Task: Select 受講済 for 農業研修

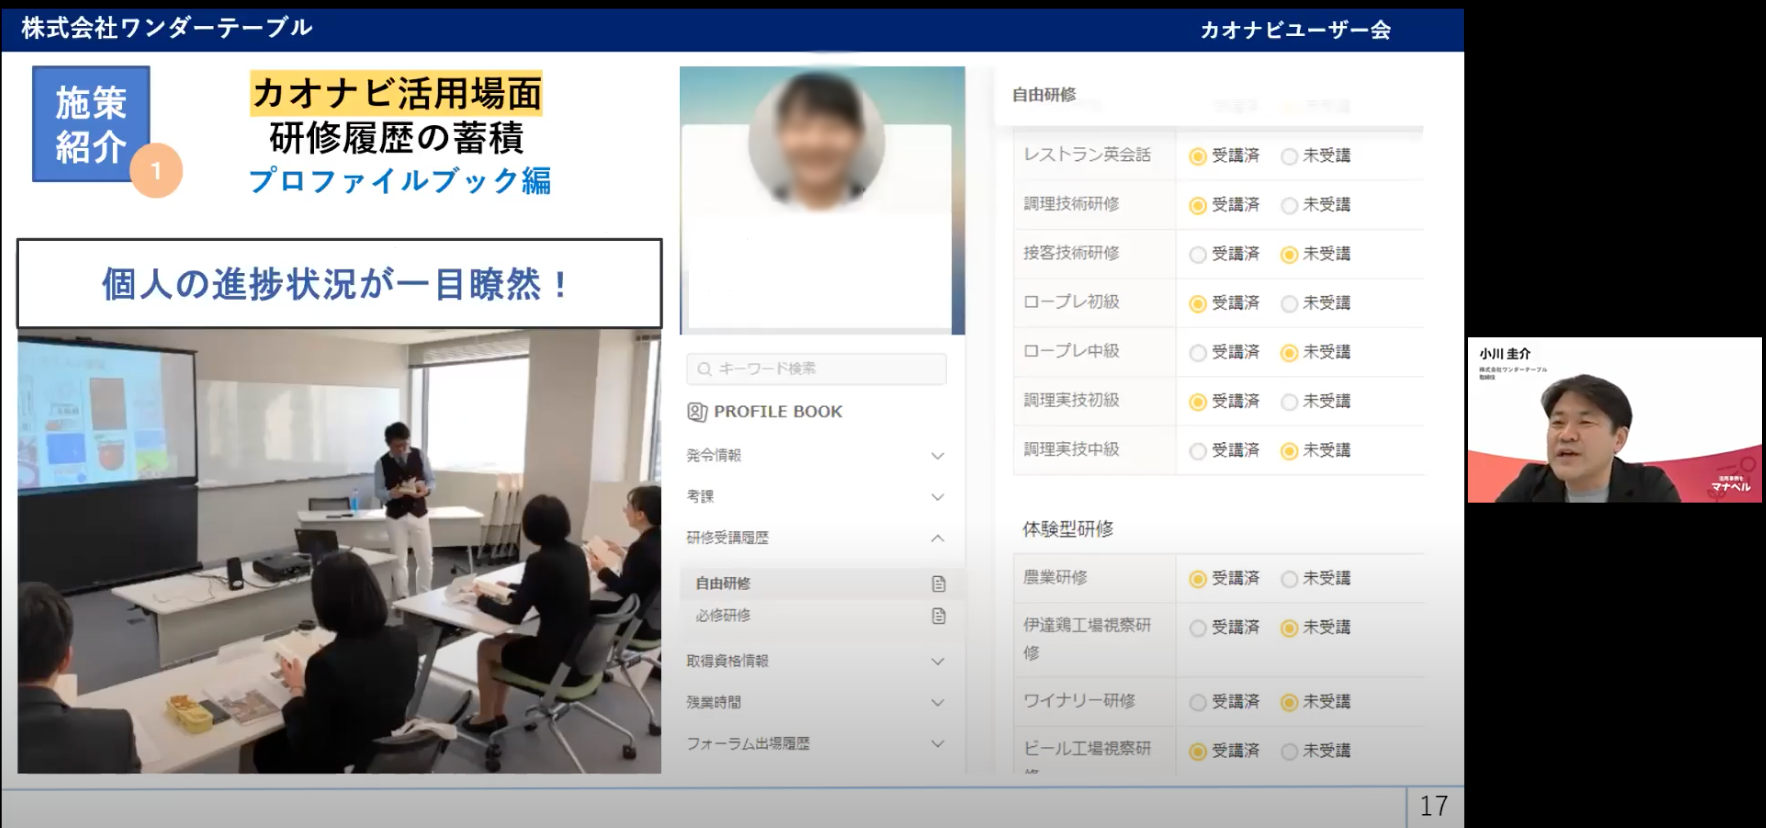Action: 1197,578
